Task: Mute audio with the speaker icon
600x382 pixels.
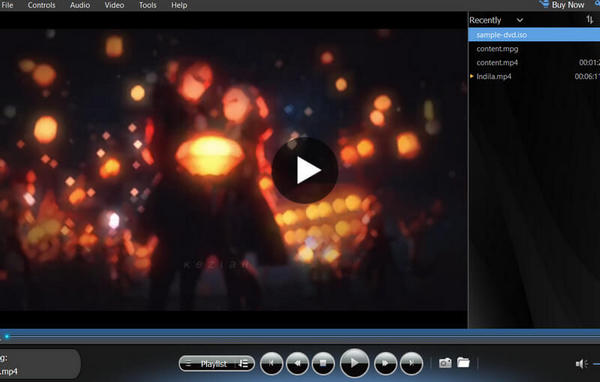Action: pyautogui.click(x=581, y=364)
